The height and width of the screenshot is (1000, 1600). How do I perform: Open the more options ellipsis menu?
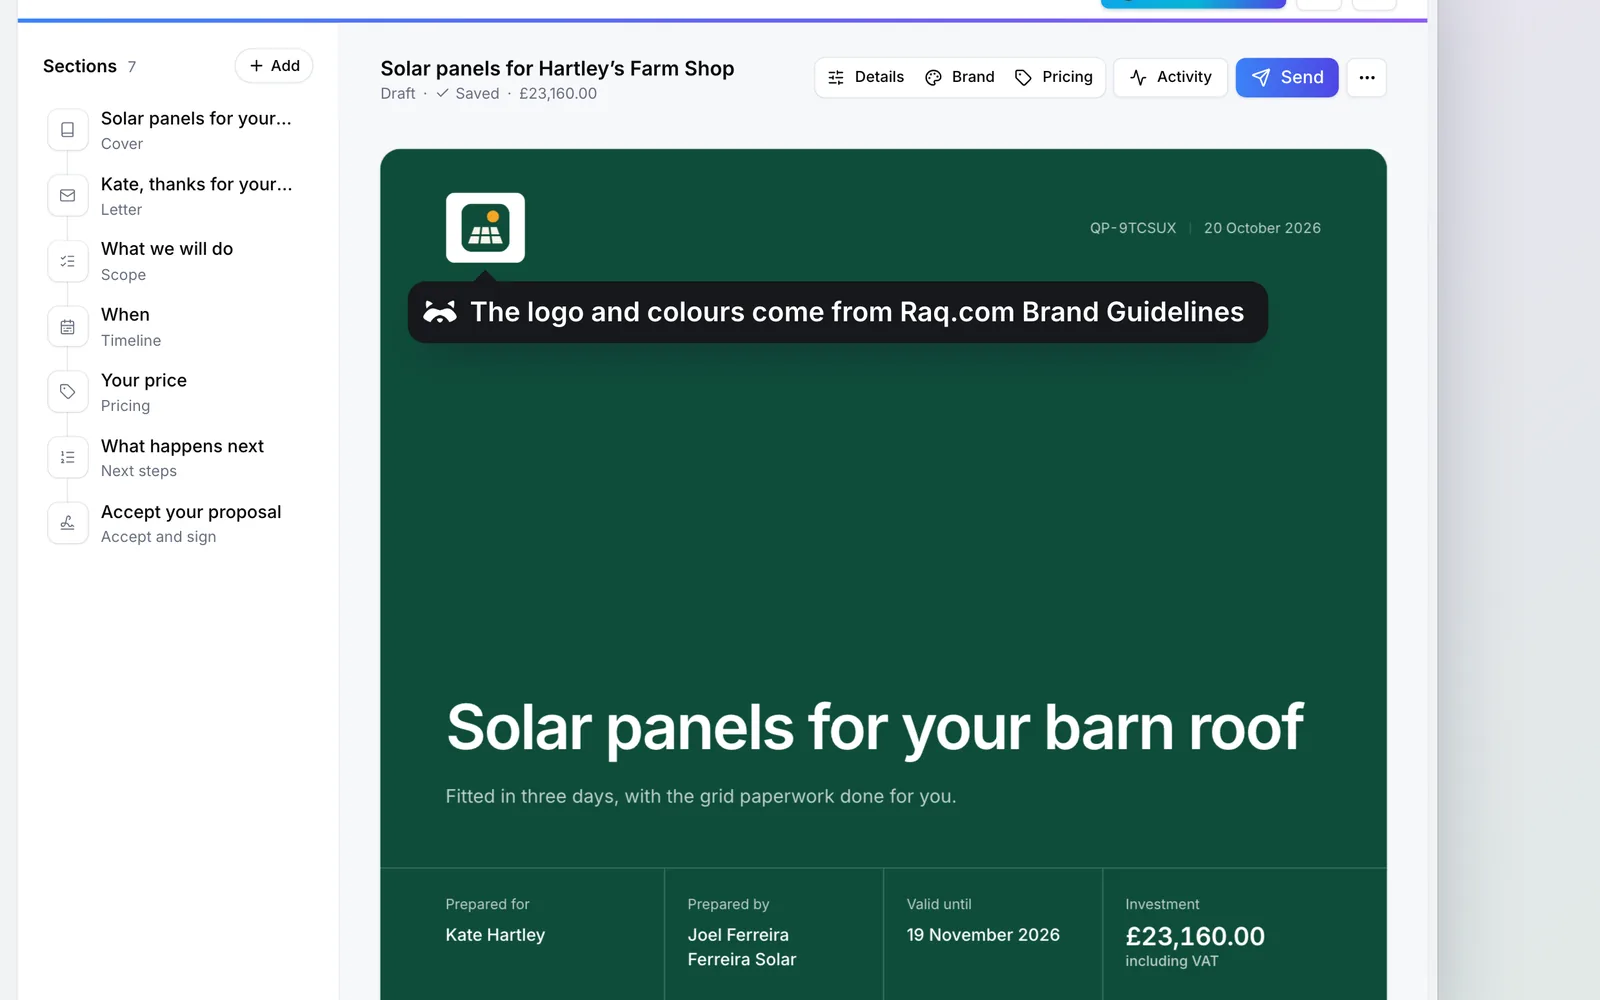click(1366, 77)
